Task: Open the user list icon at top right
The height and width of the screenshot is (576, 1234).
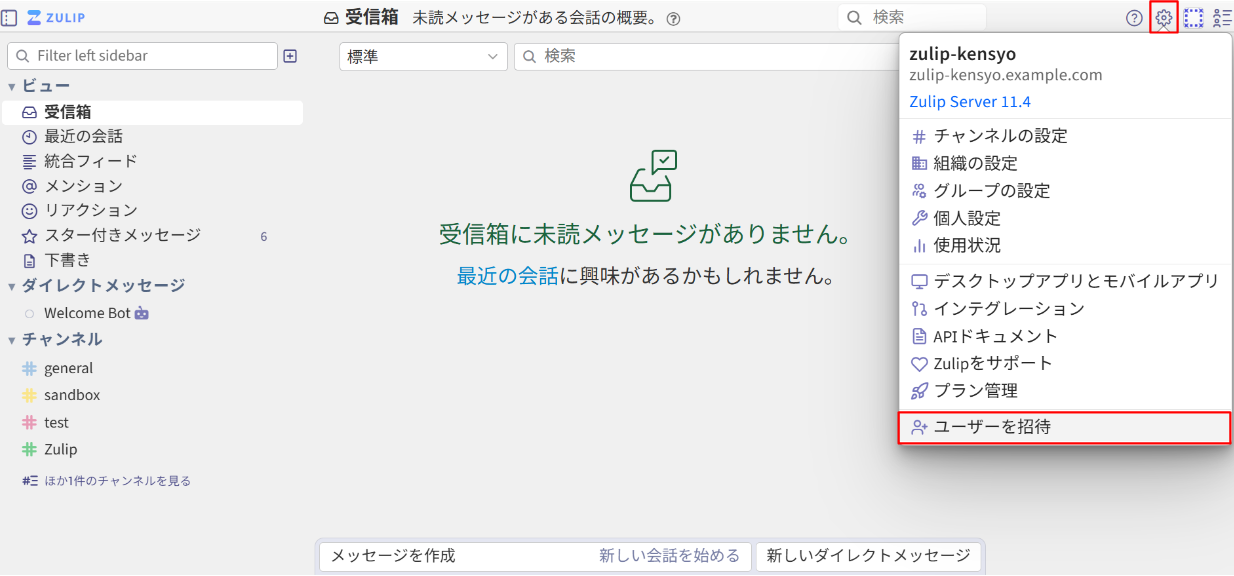Action: 1222,17
